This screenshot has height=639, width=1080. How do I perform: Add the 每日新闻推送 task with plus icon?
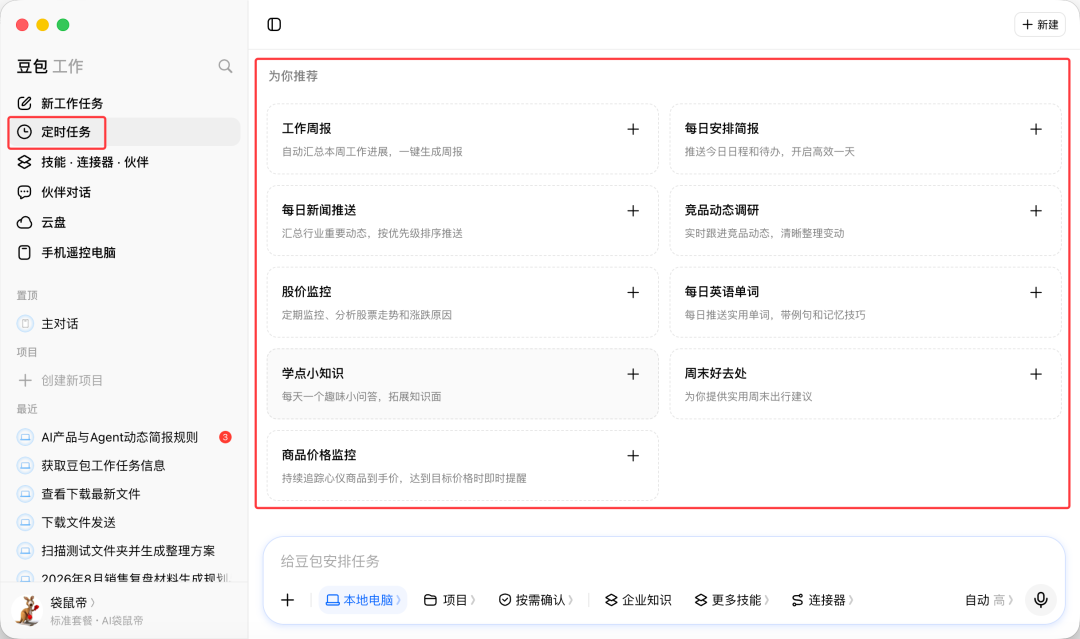[633, 211]
